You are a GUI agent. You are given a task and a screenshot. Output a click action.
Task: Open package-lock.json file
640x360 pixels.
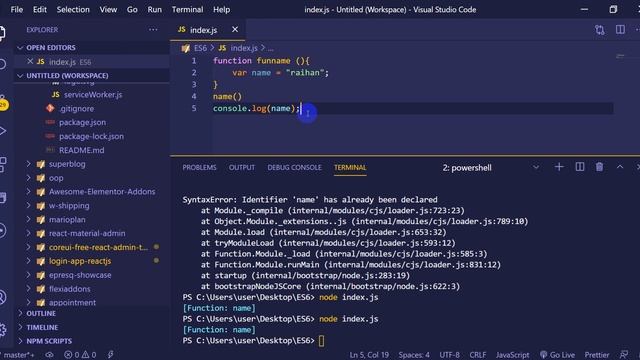pos(91,136)
